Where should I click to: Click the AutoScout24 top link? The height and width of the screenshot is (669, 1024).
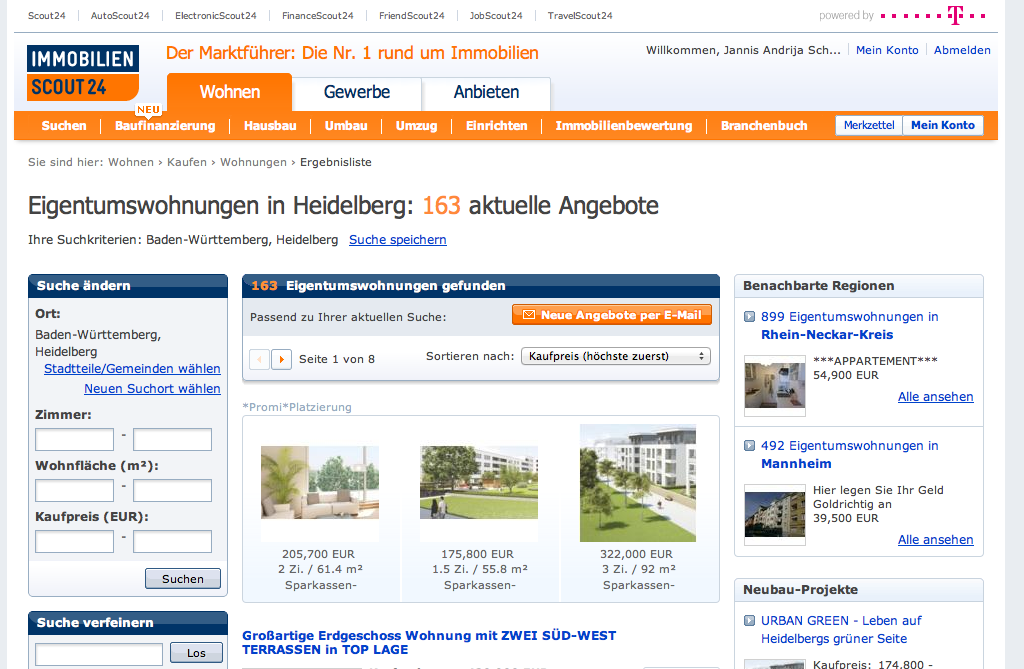[x=120, y=16]
